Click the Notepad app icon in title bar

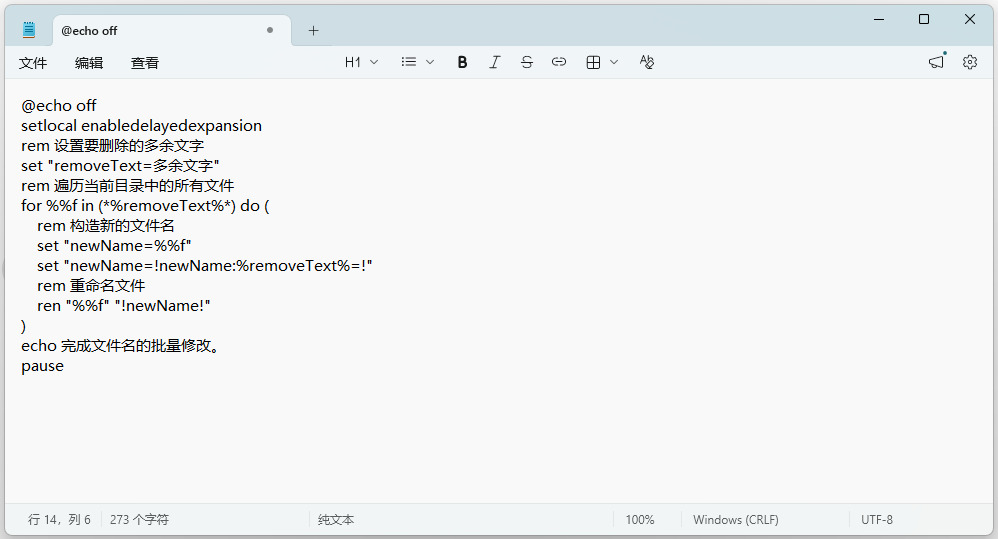[x=29, y=30]
